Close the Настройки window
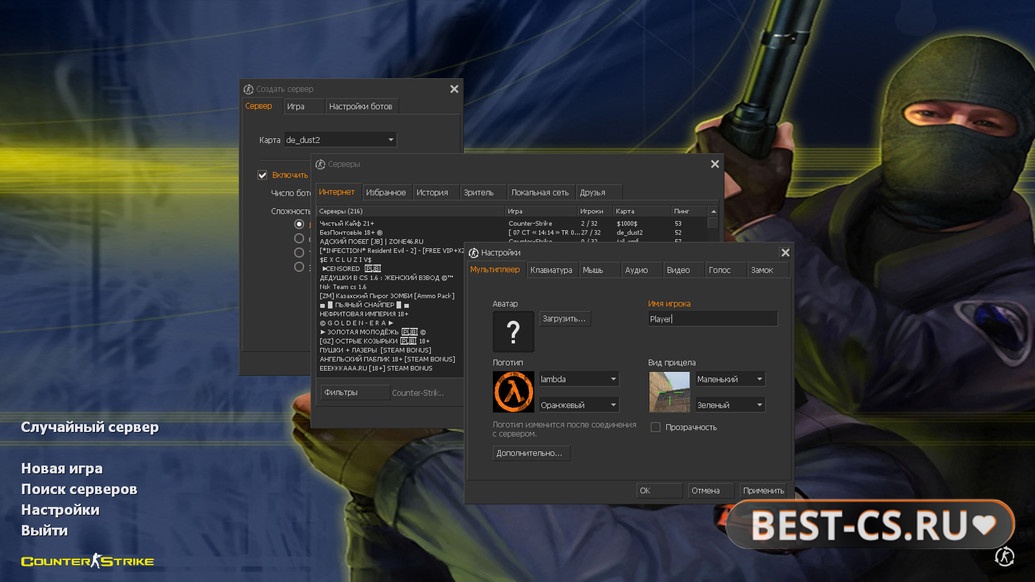 point(785,253)
